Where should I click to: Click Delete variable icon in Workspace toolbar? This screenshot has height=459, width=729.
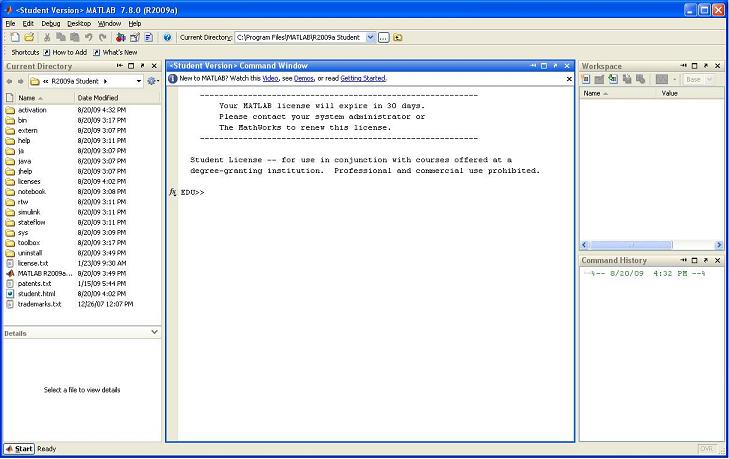[x=641, y=80]
